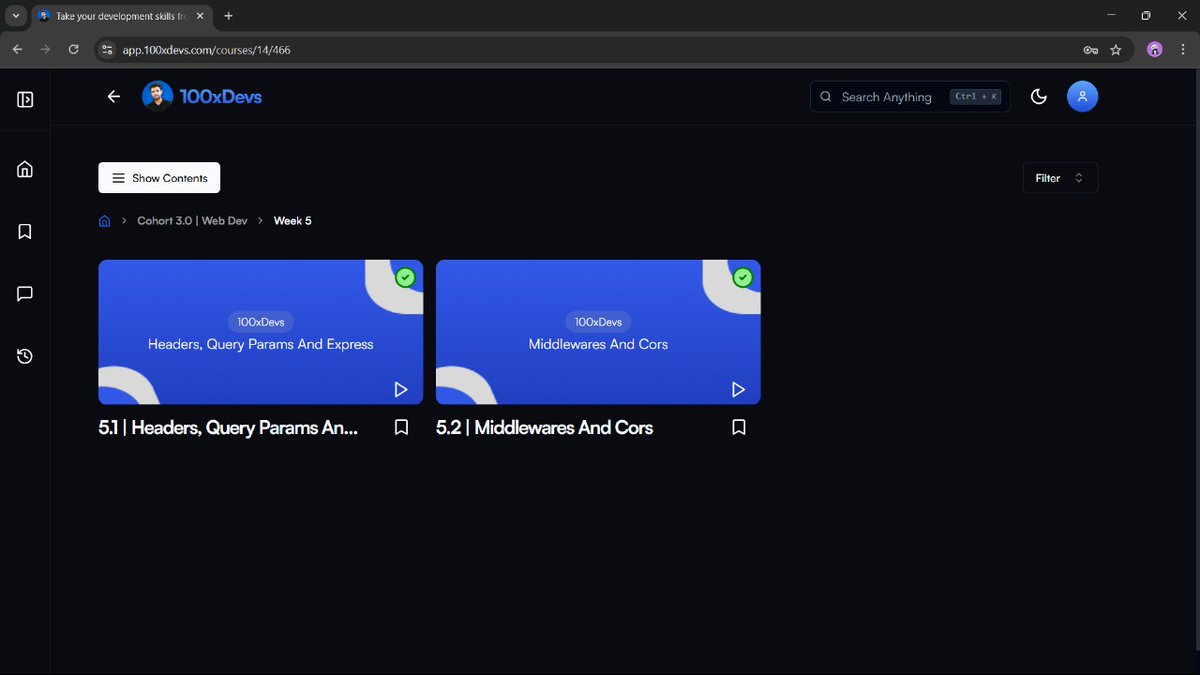Bookmark 5.2 Middlewares And Cors lesson
Viewport: 1200px width, 675px height.
[739, 427]
